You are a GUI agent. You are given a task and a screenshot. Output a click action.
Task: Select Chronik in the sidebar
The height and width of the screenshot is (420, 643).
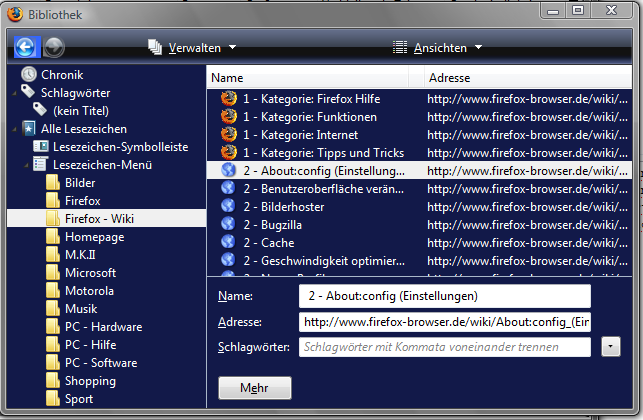62,75
